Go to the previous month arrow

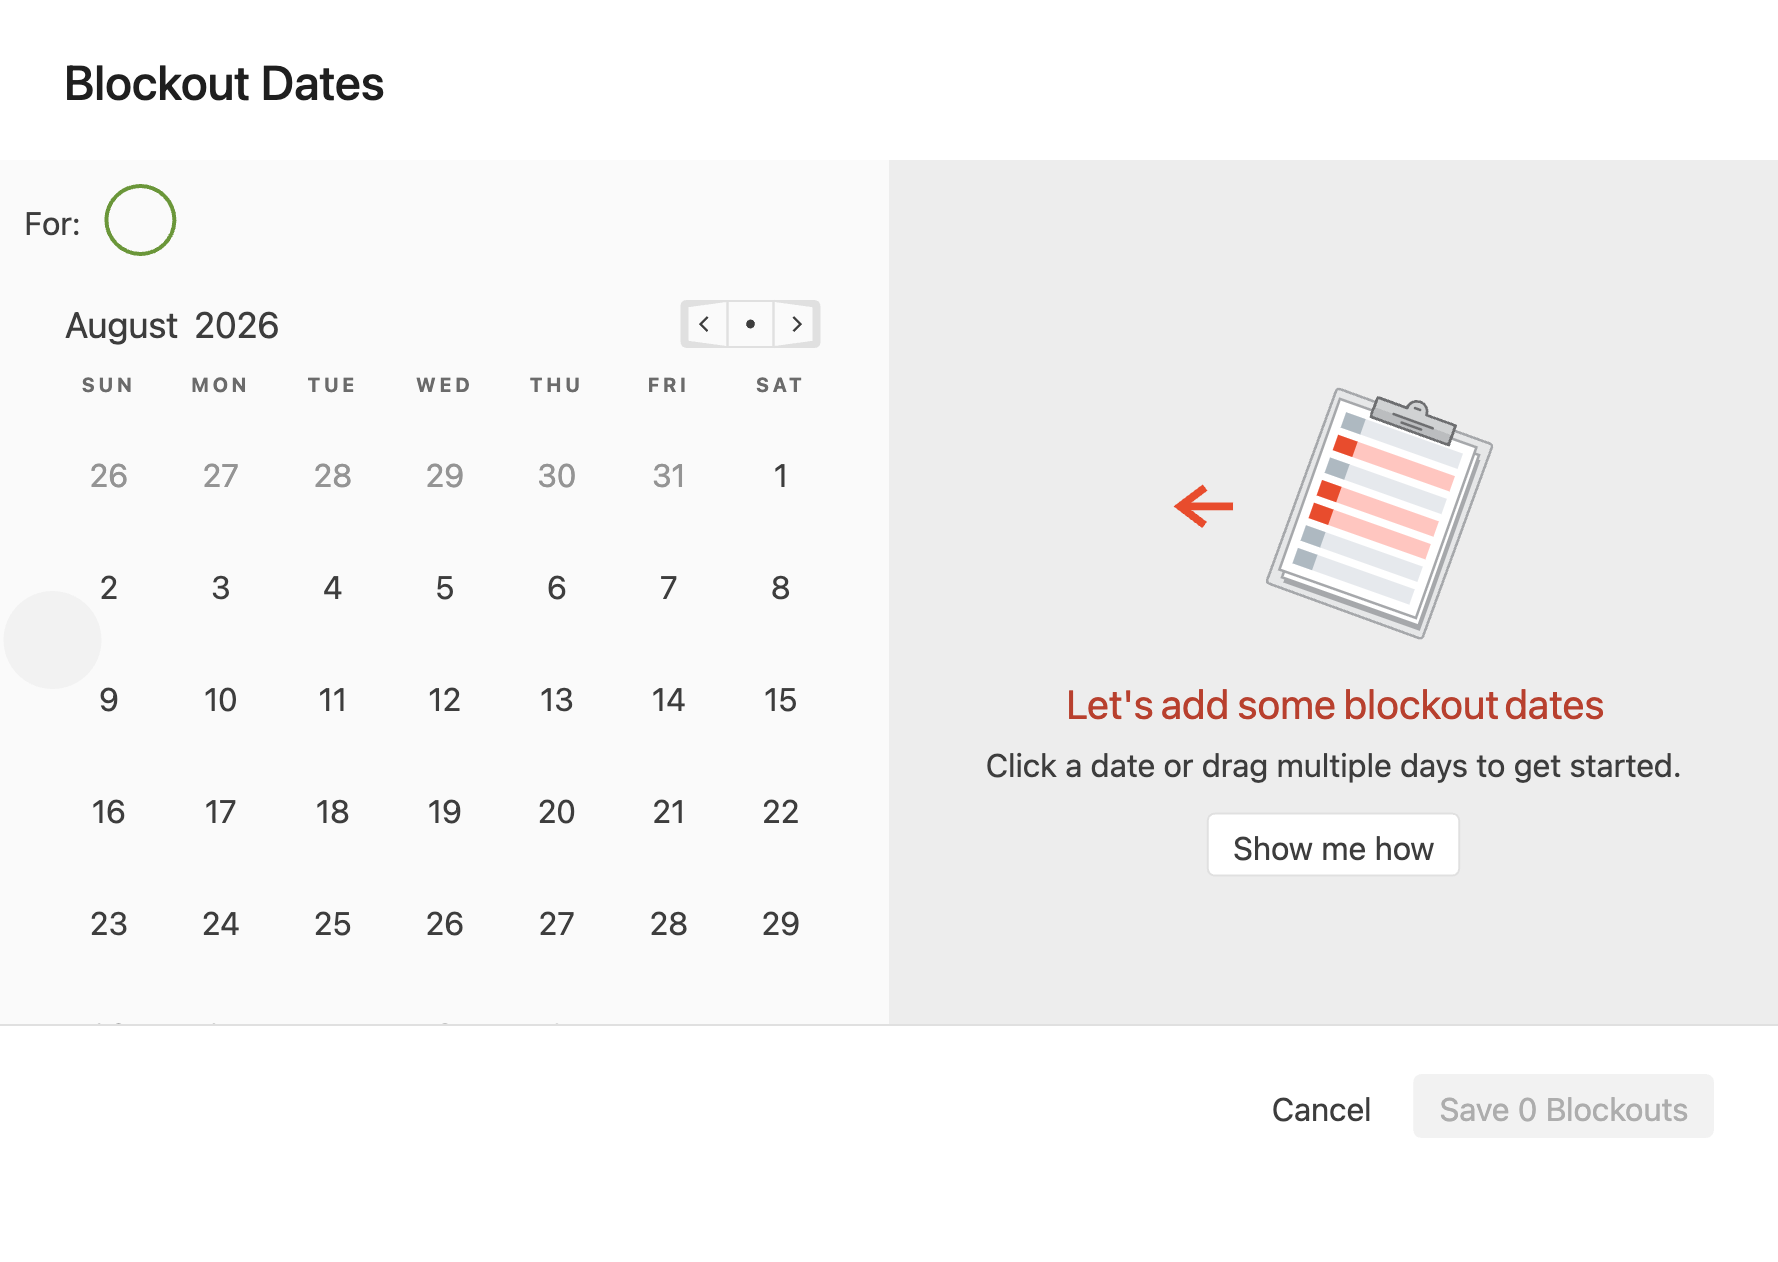(x=705, y=324)
